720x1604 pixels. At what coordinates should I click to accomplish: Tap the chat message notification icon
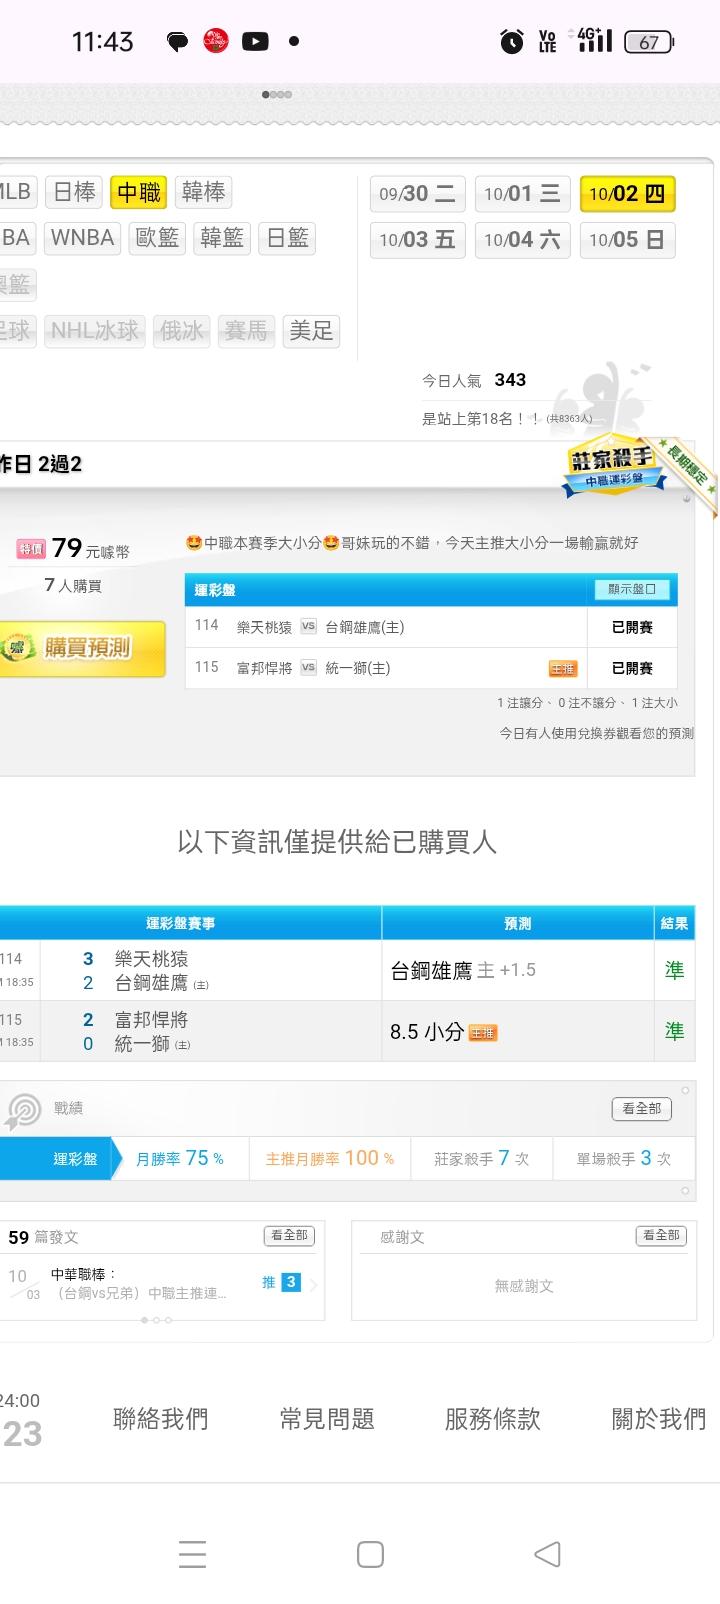coord(177,42)
